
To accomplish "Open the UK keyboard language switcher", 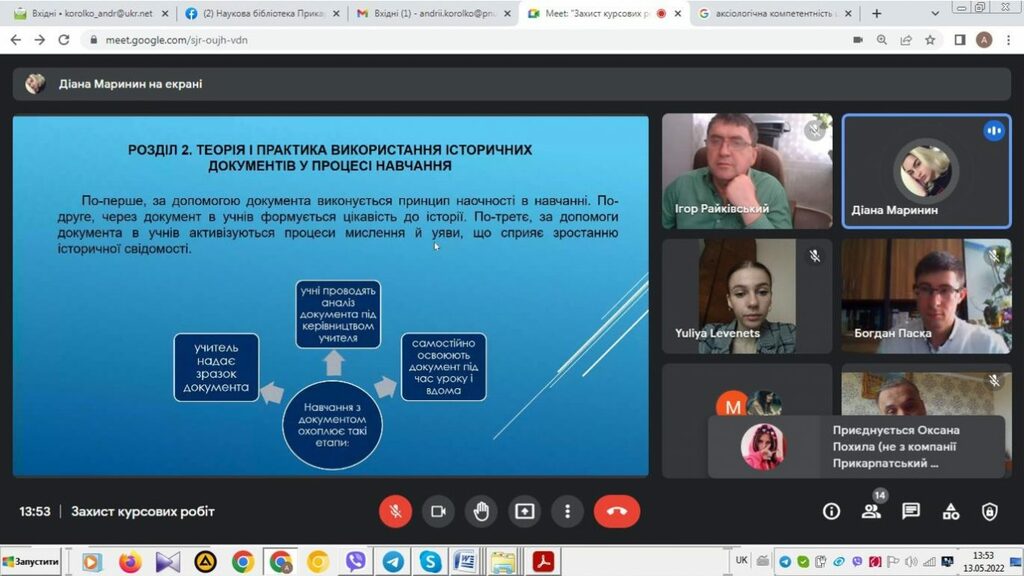I will (741, 561).
